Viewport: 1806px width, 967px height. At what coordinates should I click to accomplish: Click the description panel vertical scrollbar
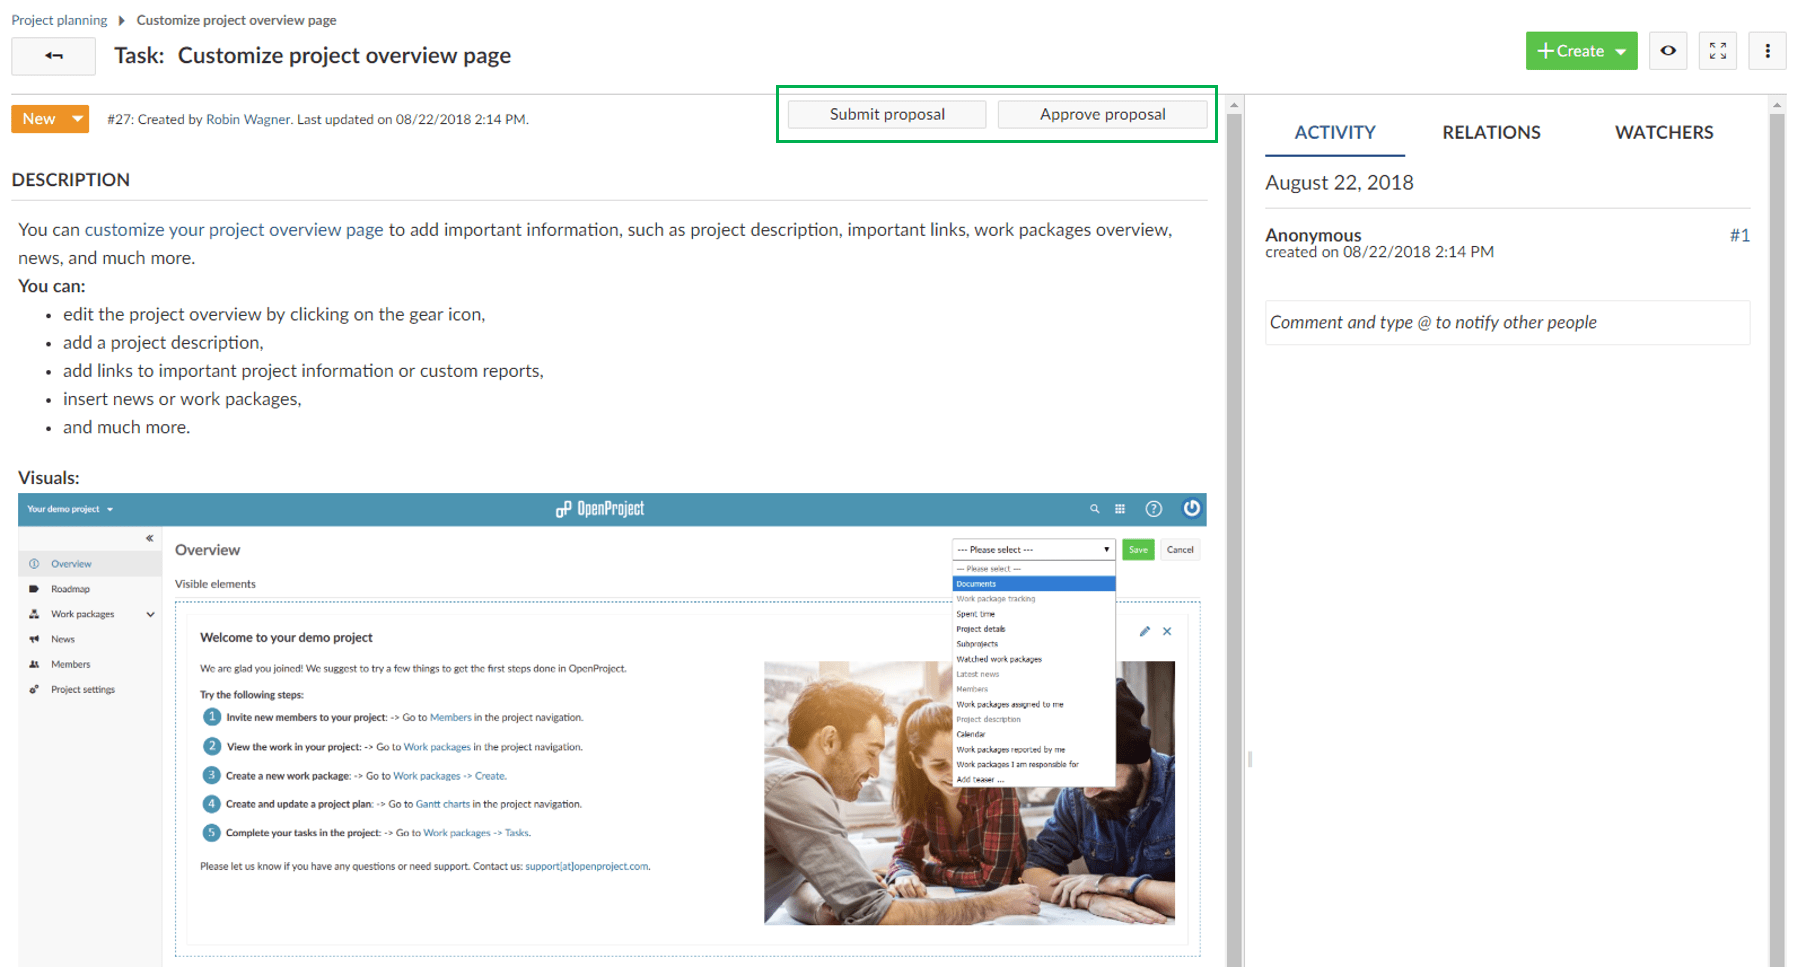1234,500
